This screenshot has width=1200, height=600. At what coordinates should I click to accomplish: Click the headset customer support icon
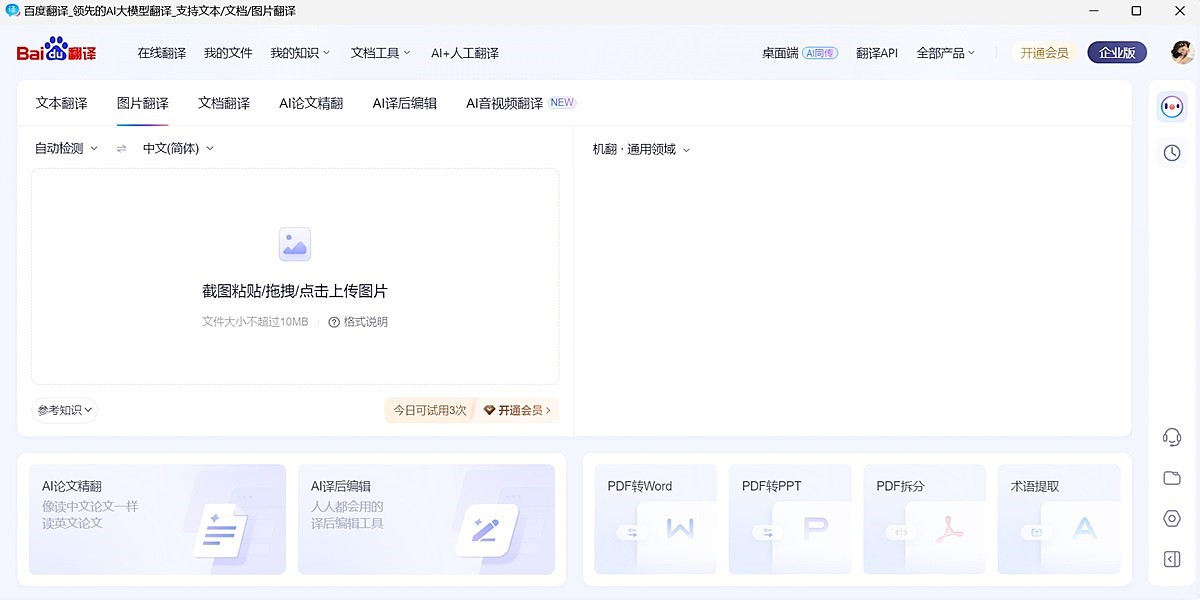(x=1171, y=435)
